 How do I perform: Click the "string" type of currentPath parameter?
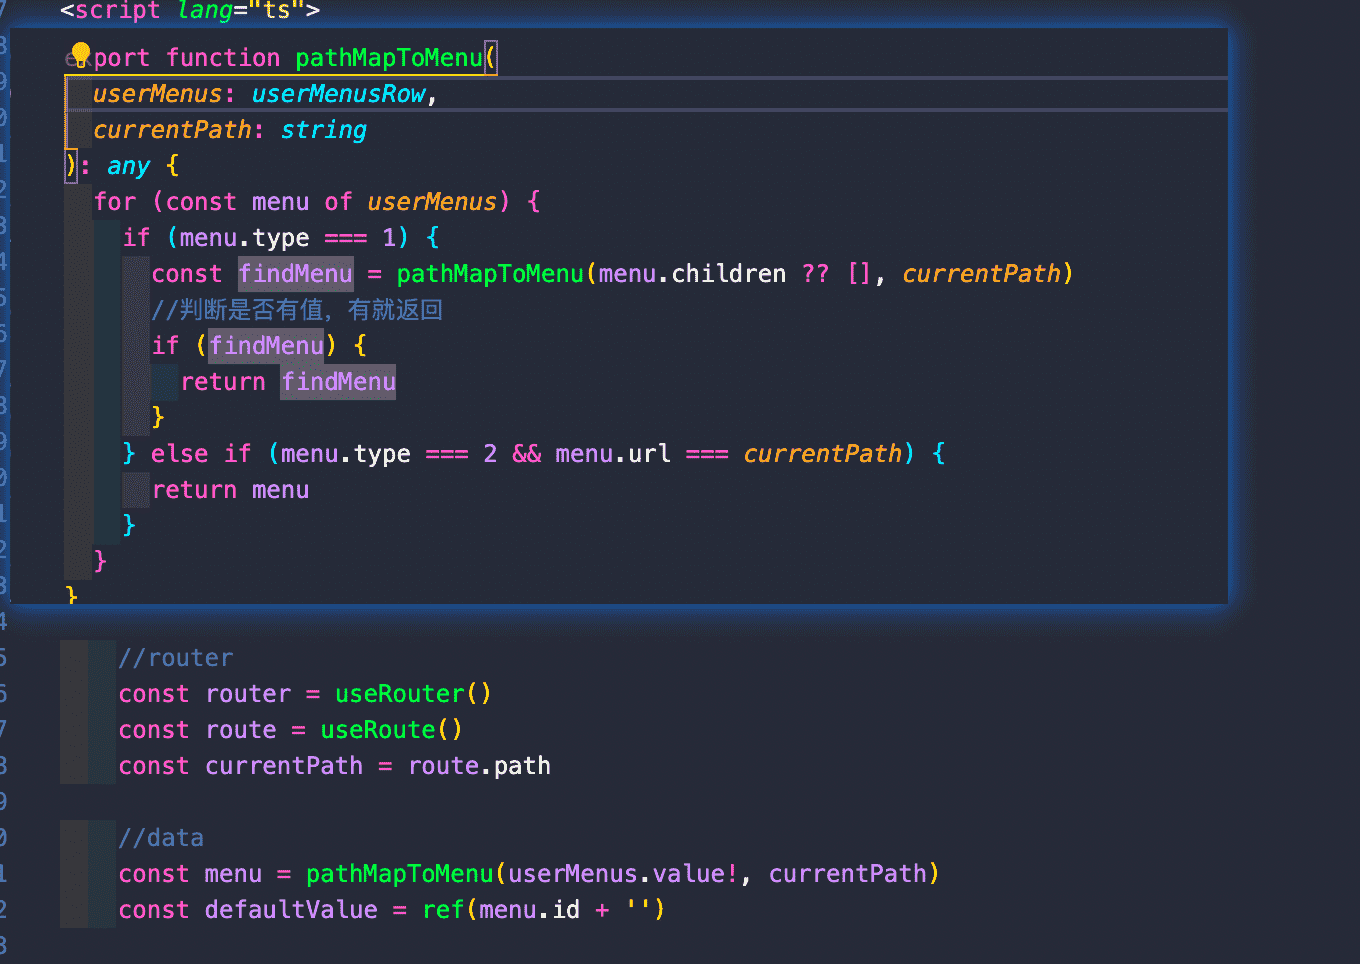324,130
